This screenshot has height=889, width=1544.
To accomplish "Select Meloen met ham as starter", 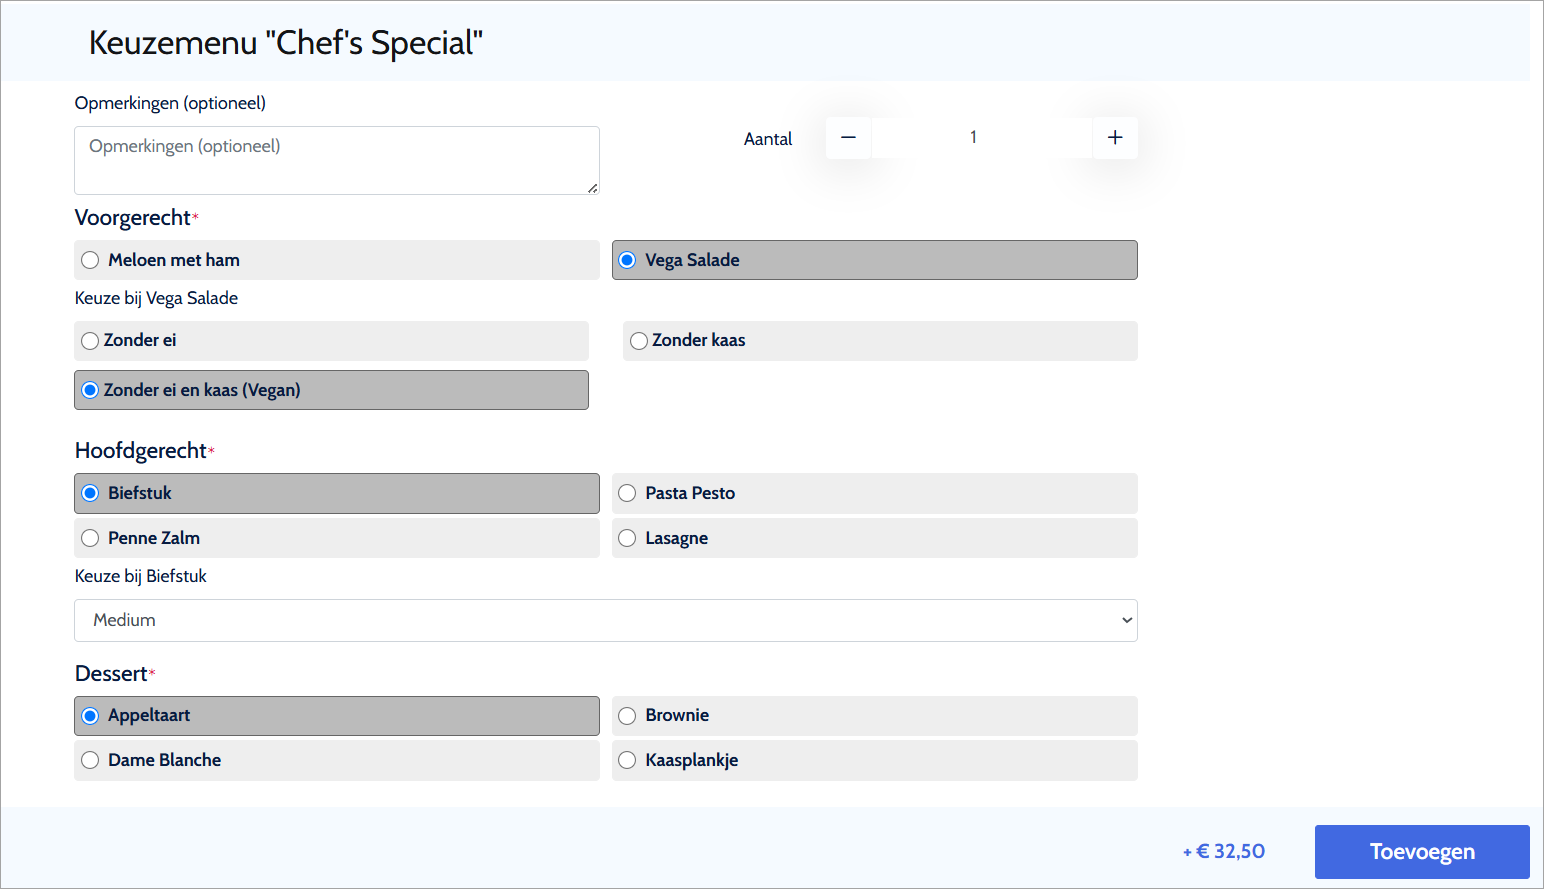I will click(337, 260).
